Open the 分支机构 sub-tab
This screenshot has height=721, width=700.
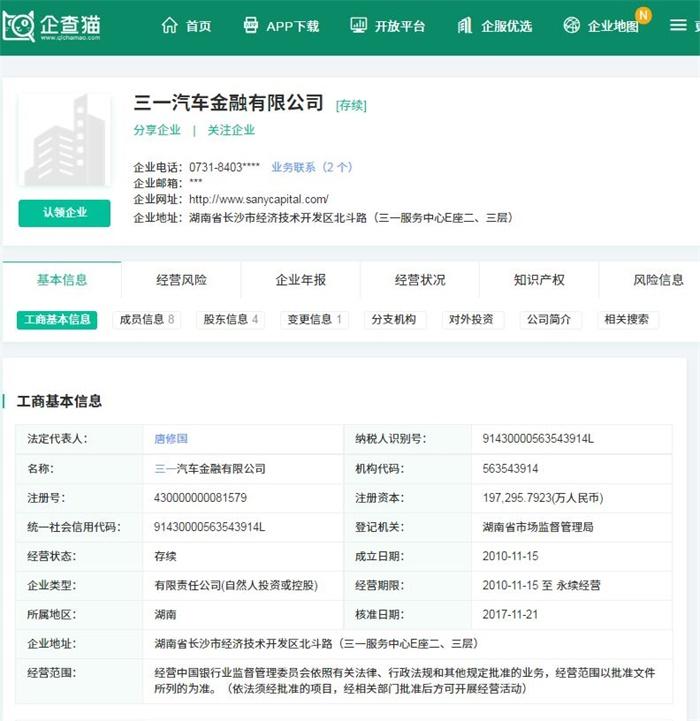394,320
